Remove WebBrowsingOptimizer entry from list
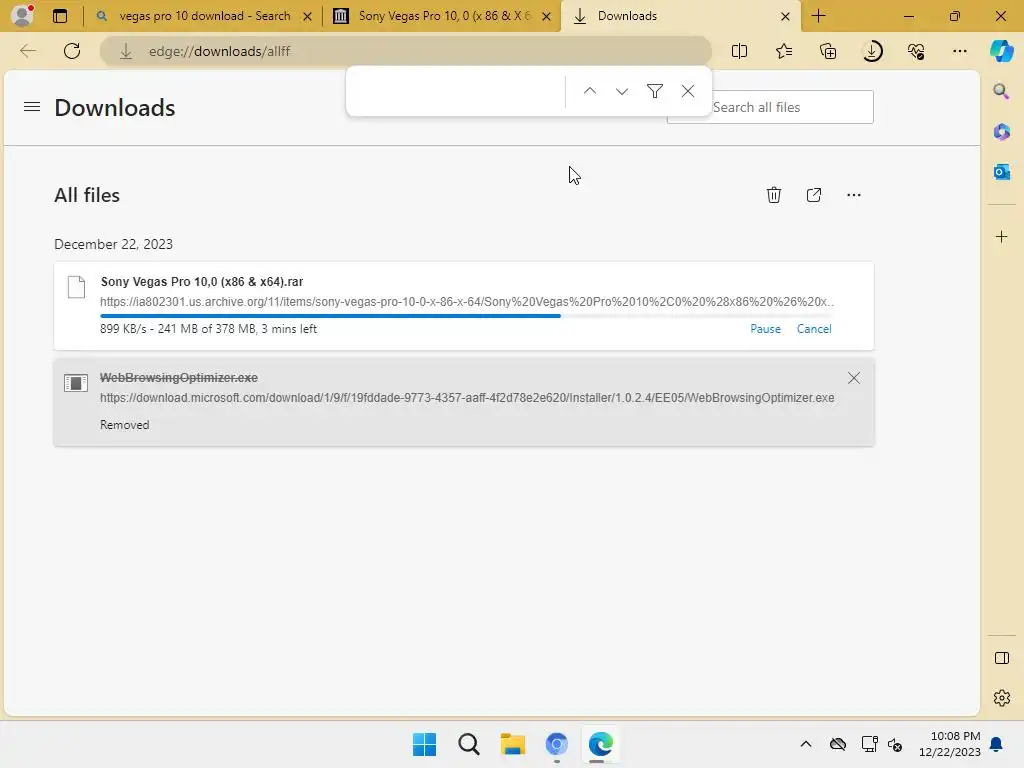The width and height of the screenshot is (1024, 768). pos(854,377)
